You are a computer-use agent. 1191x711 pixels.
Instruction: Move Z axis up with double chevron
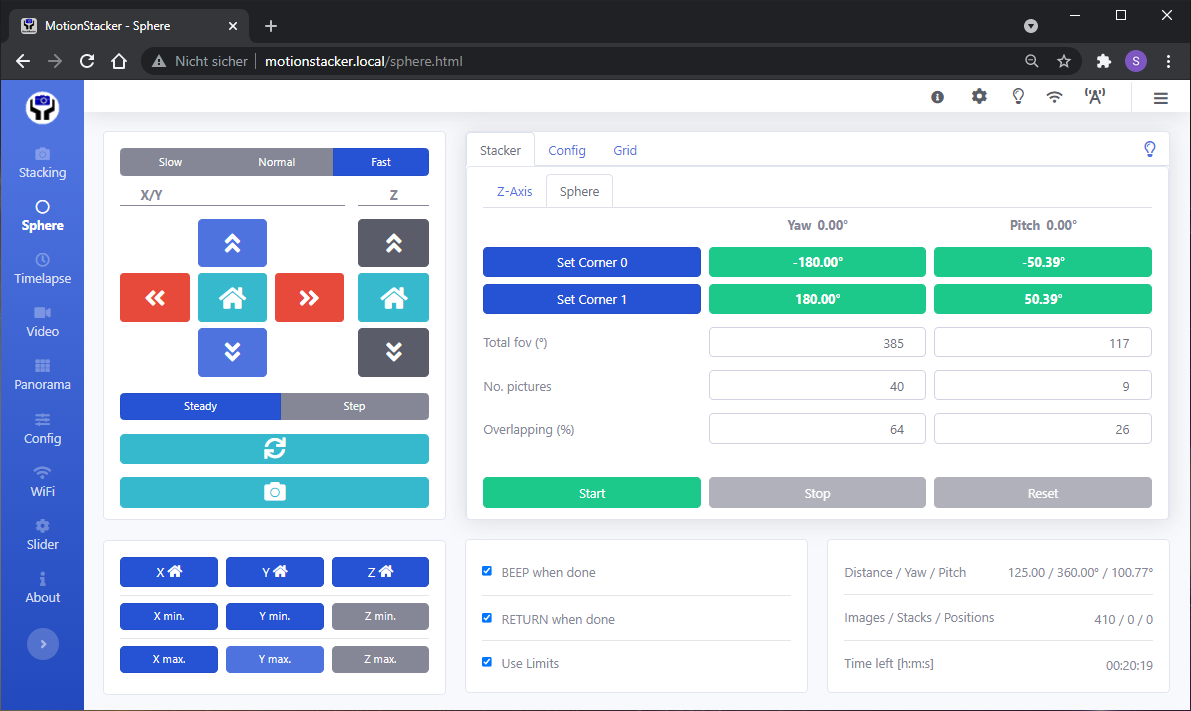(393, 243)
